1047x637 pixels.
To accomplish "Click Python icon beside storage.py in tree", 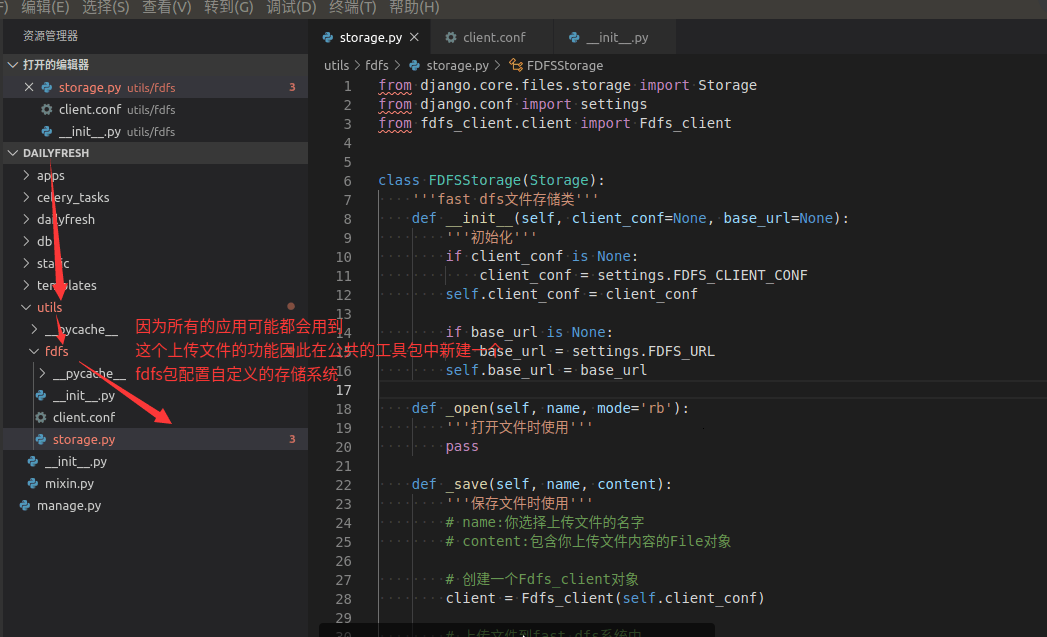I will coord(41,439).
